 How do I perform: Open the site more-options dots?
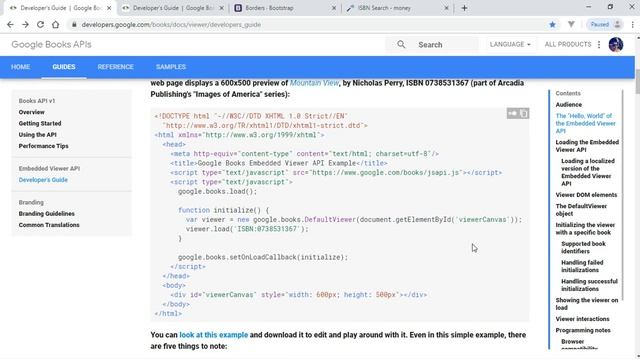pos(599,44)
